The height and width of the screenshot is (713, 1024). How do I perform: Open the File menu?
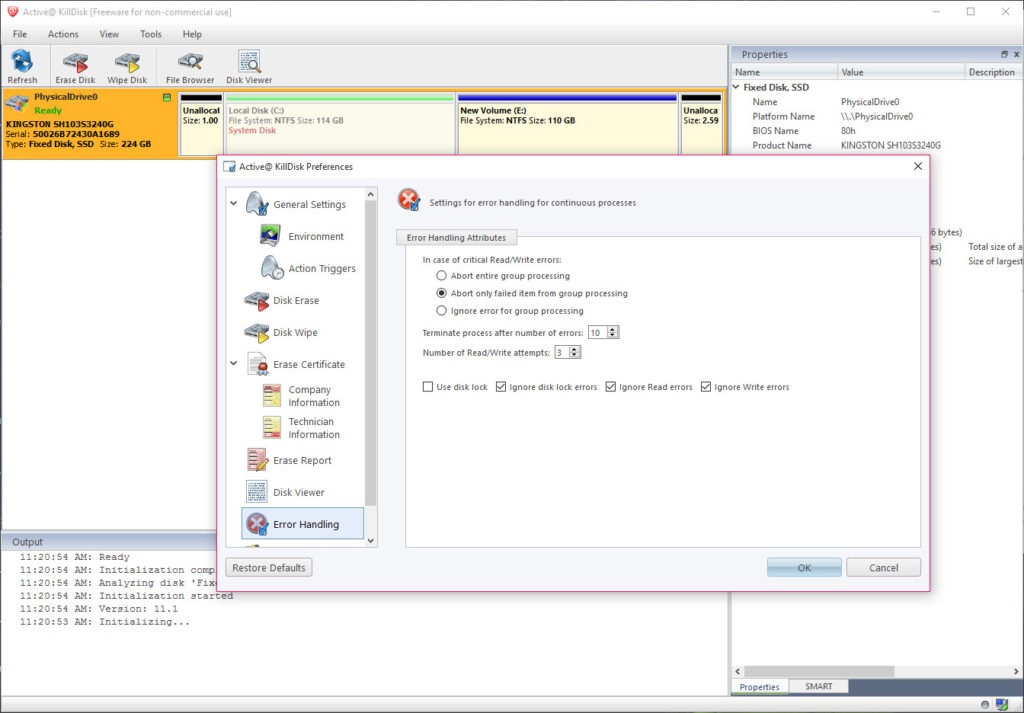tap(20, 34)
